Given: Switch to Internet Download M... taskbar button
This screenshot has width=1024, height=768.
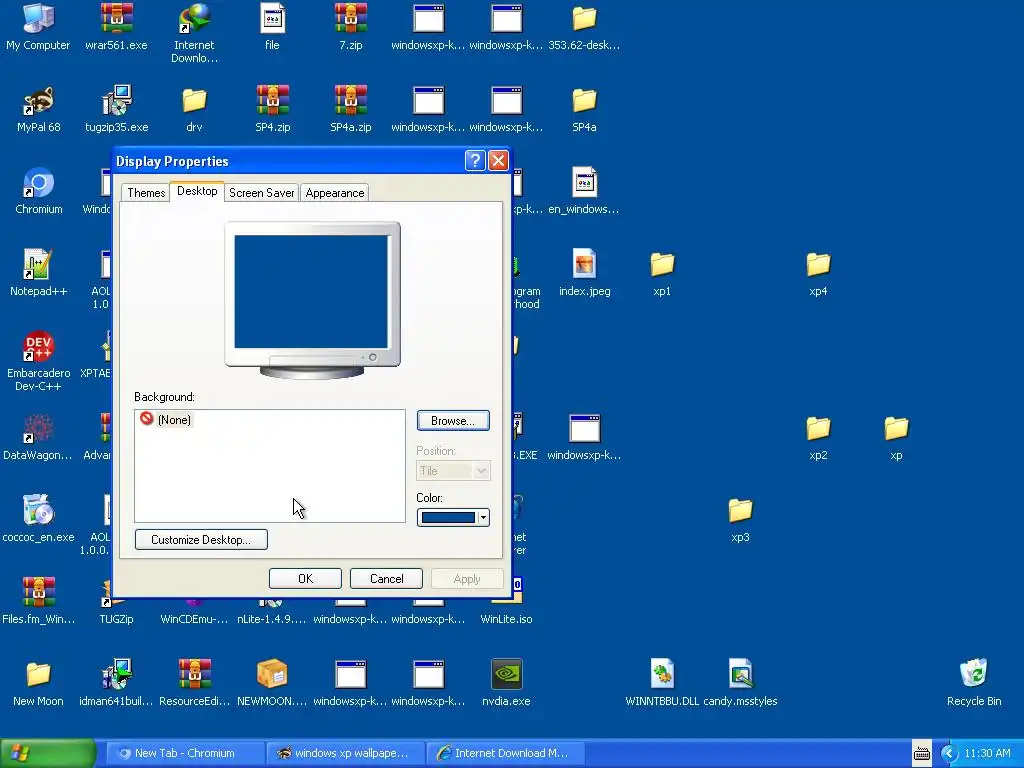Looking at the screenshot, I should (505, 753).
